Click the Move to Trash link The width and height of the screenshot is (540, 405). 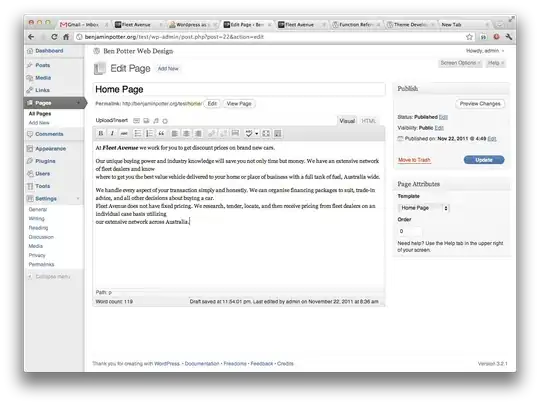click(414, 160)
